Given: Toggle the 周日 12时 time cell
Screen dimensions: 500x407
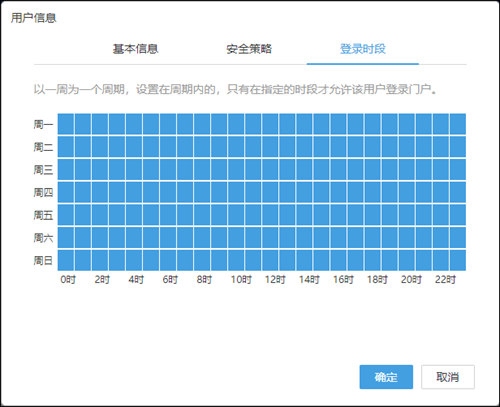Looking at the screenshot, I should (x=270, y=260).
